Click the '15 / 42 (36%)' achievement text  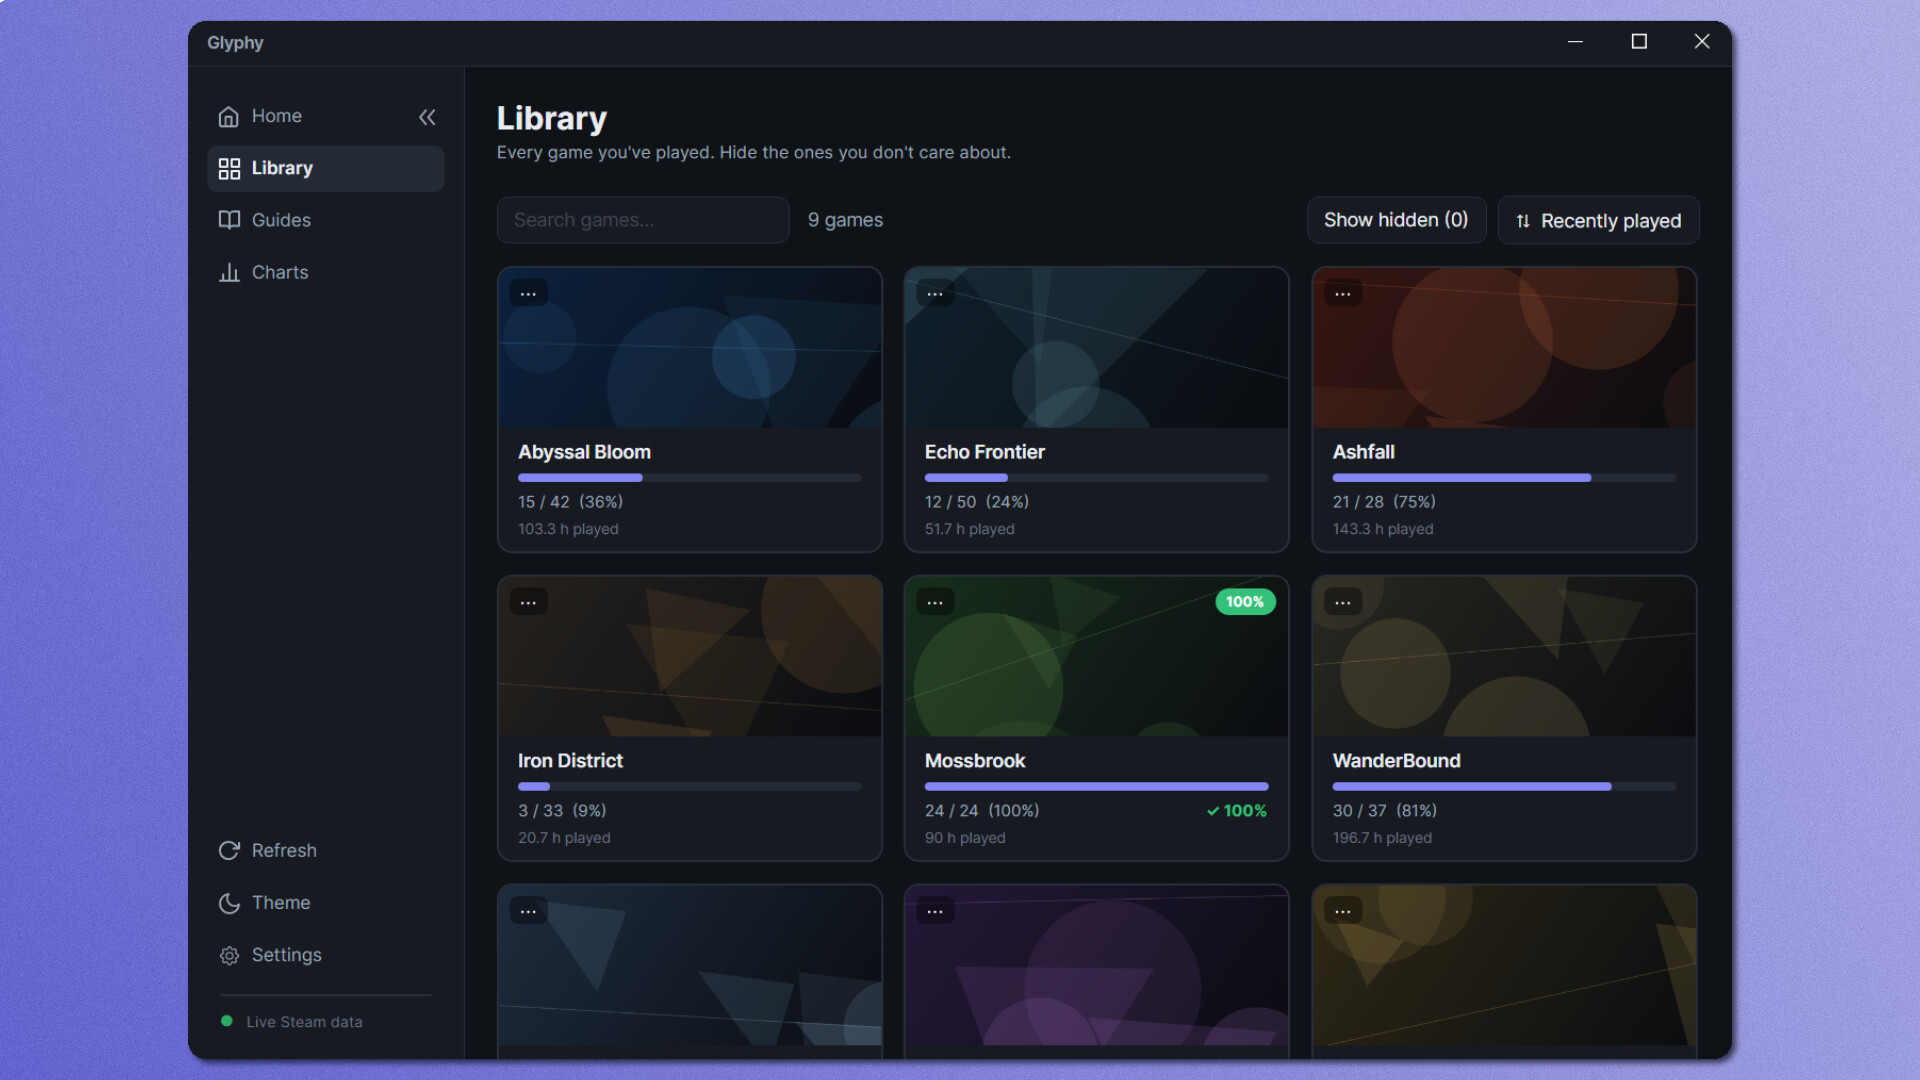click(x=570, y=502)
